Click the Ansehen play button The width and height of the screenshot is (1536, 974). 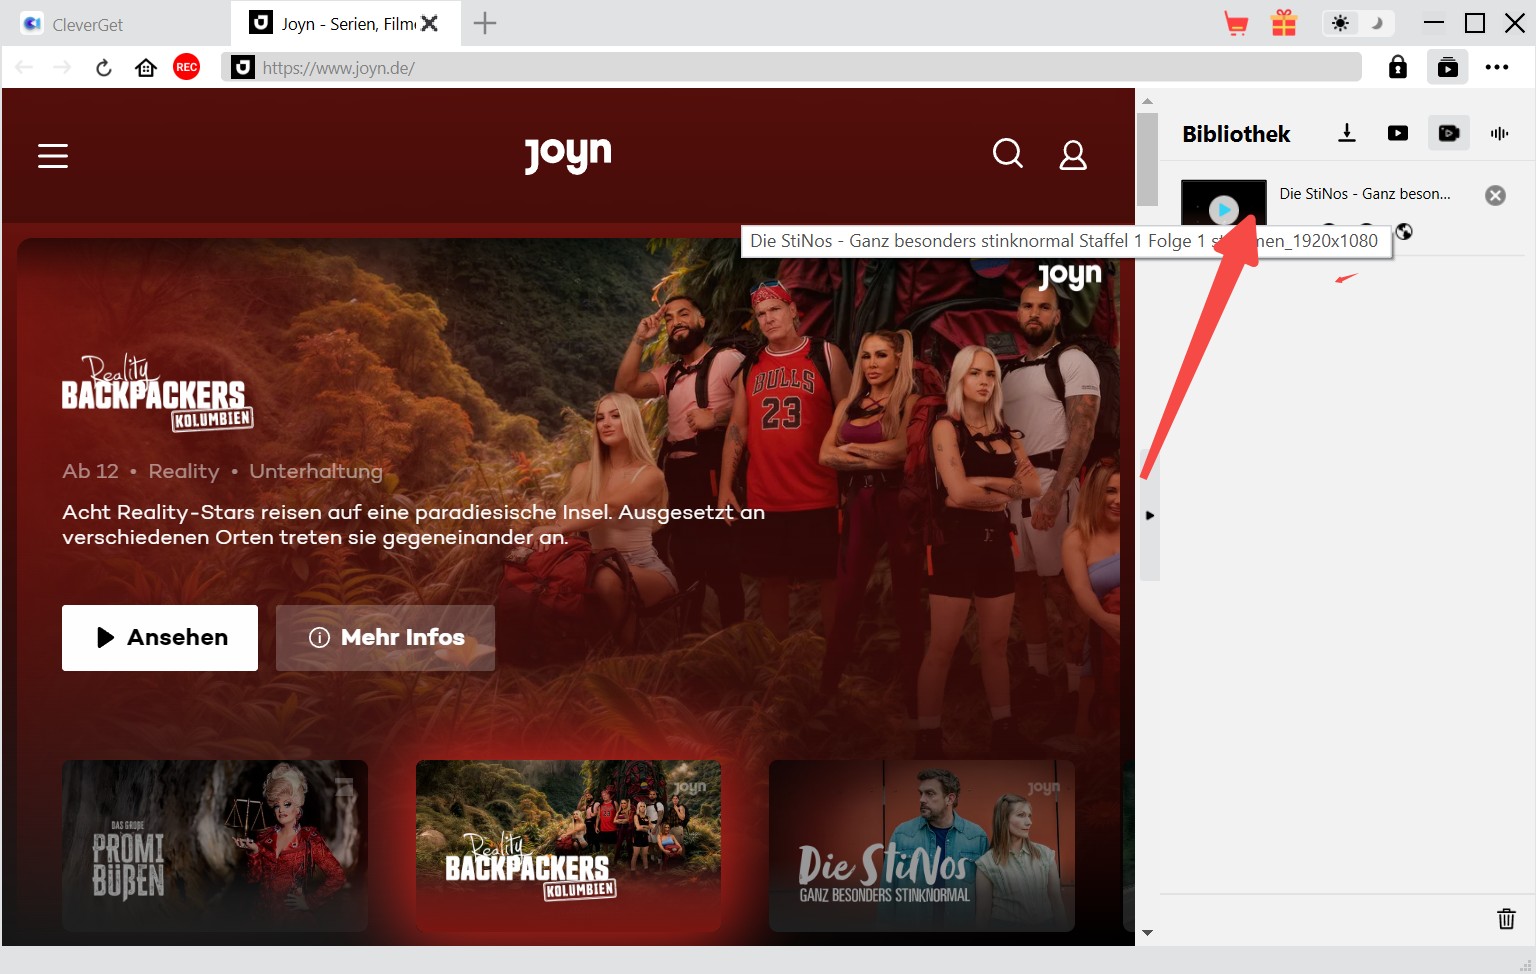160,638
